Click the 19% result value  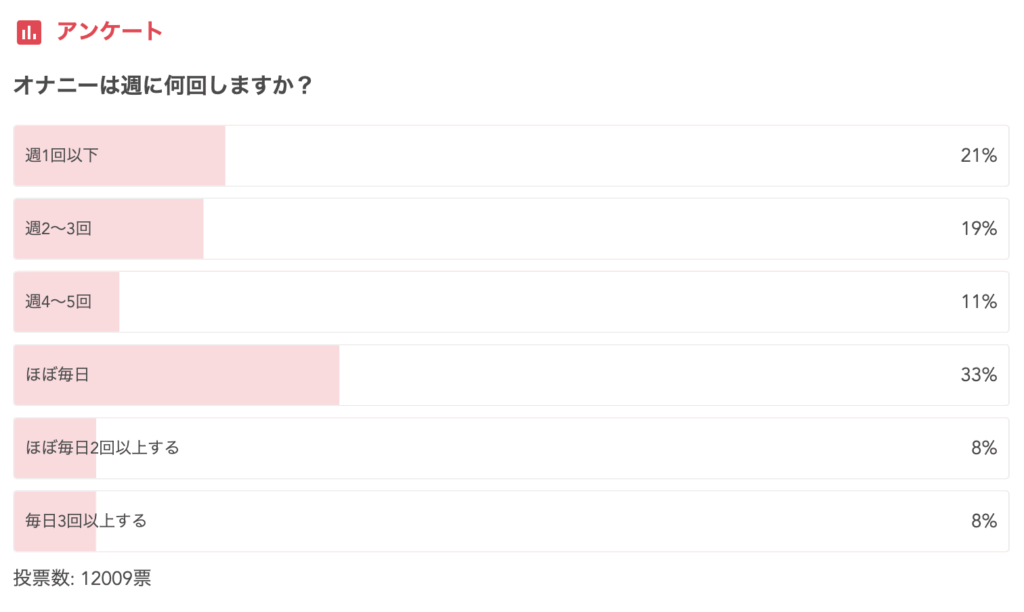(978, 228)
